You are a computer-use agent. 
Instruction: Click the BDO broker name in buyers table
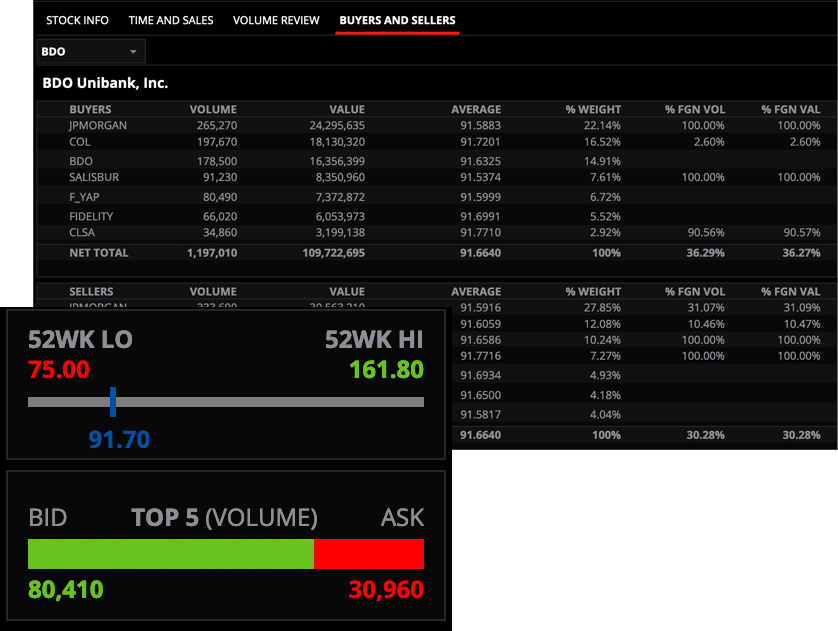[81, 161]
